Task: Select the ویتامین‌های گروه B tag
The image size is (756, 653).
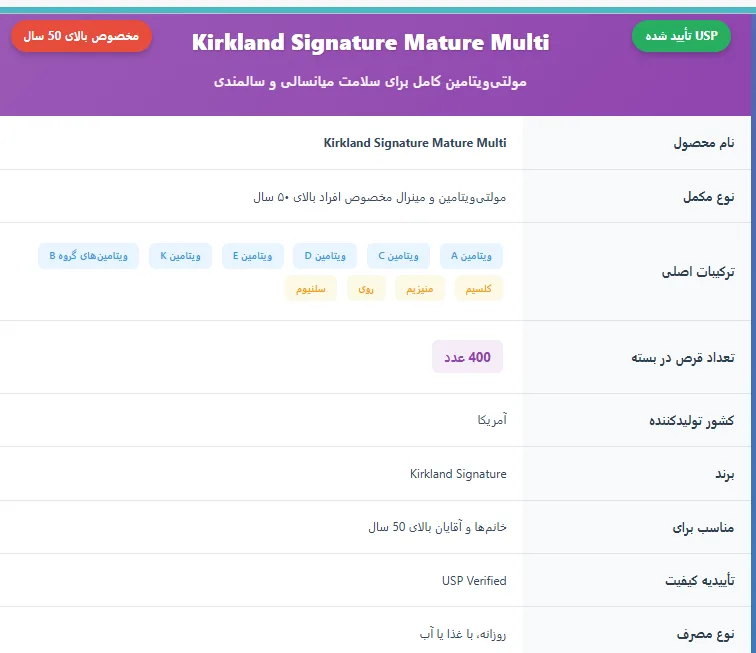Action: [x=88, y=256]
